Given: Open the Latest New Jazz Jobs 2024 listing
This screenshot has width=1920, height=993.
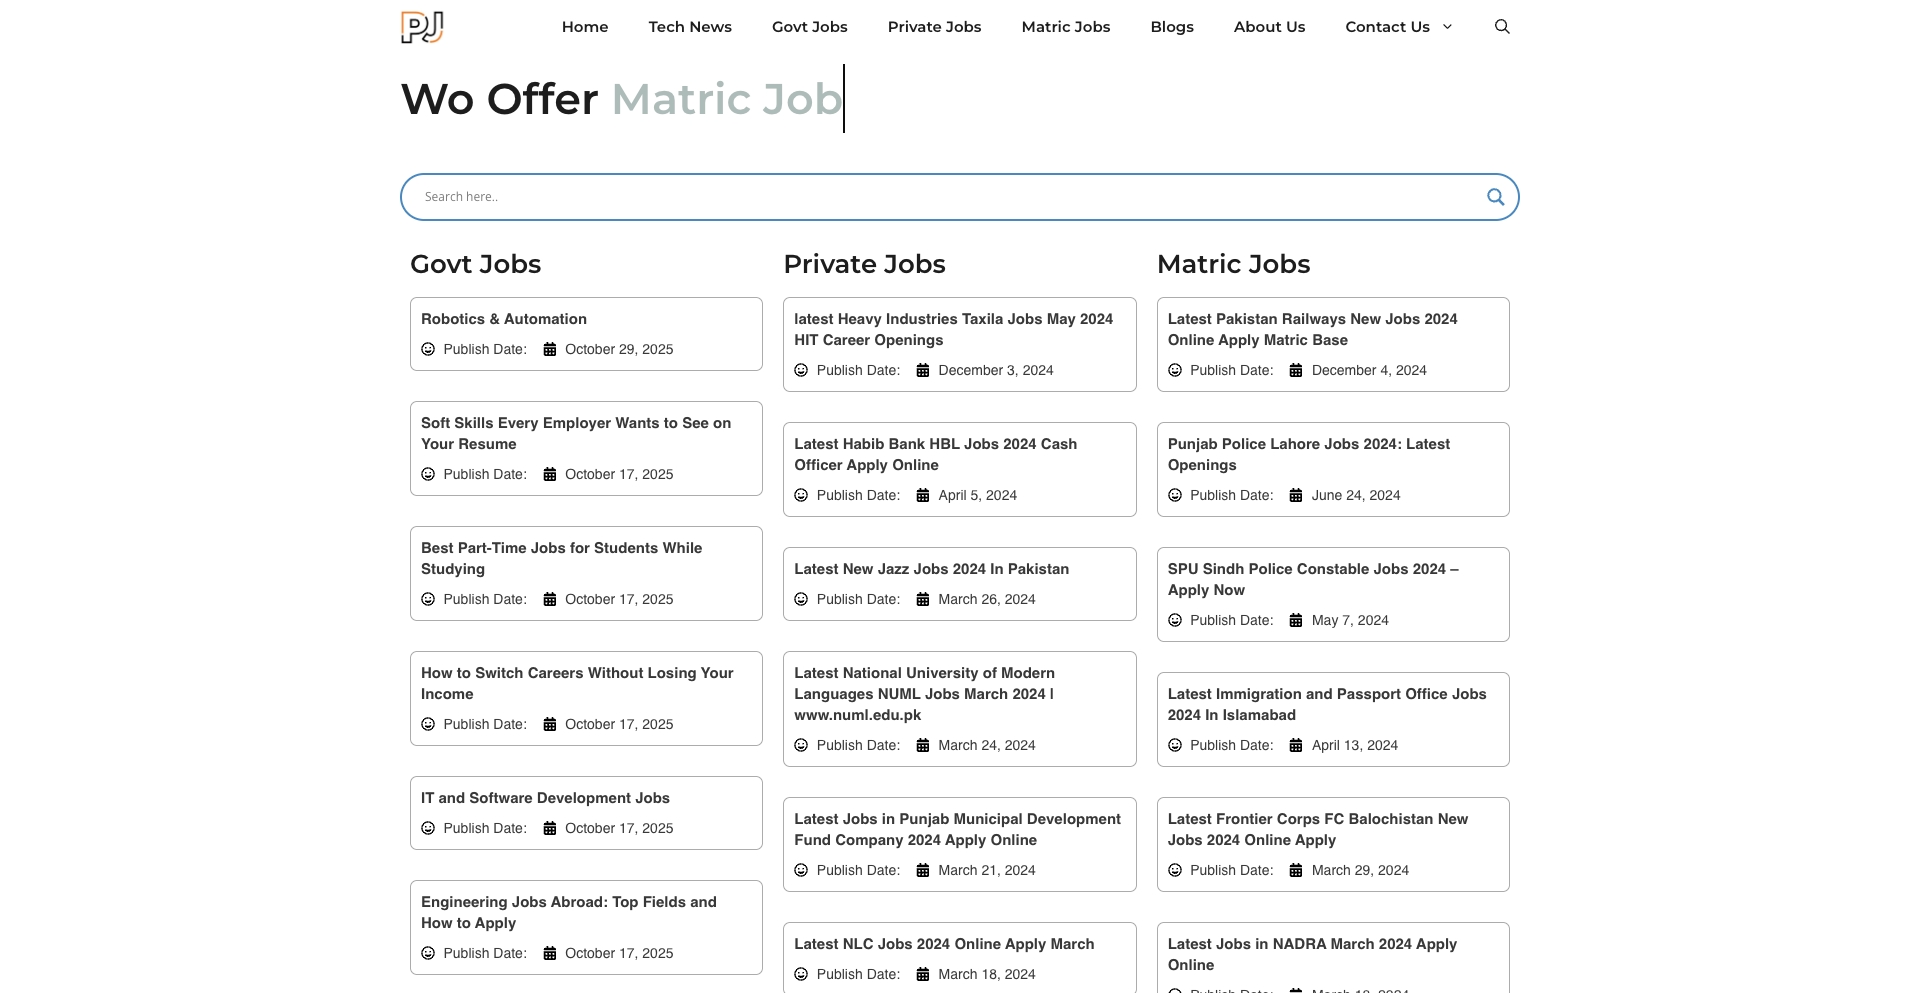Looking at the screenshot, I should (x=931, y=568).
